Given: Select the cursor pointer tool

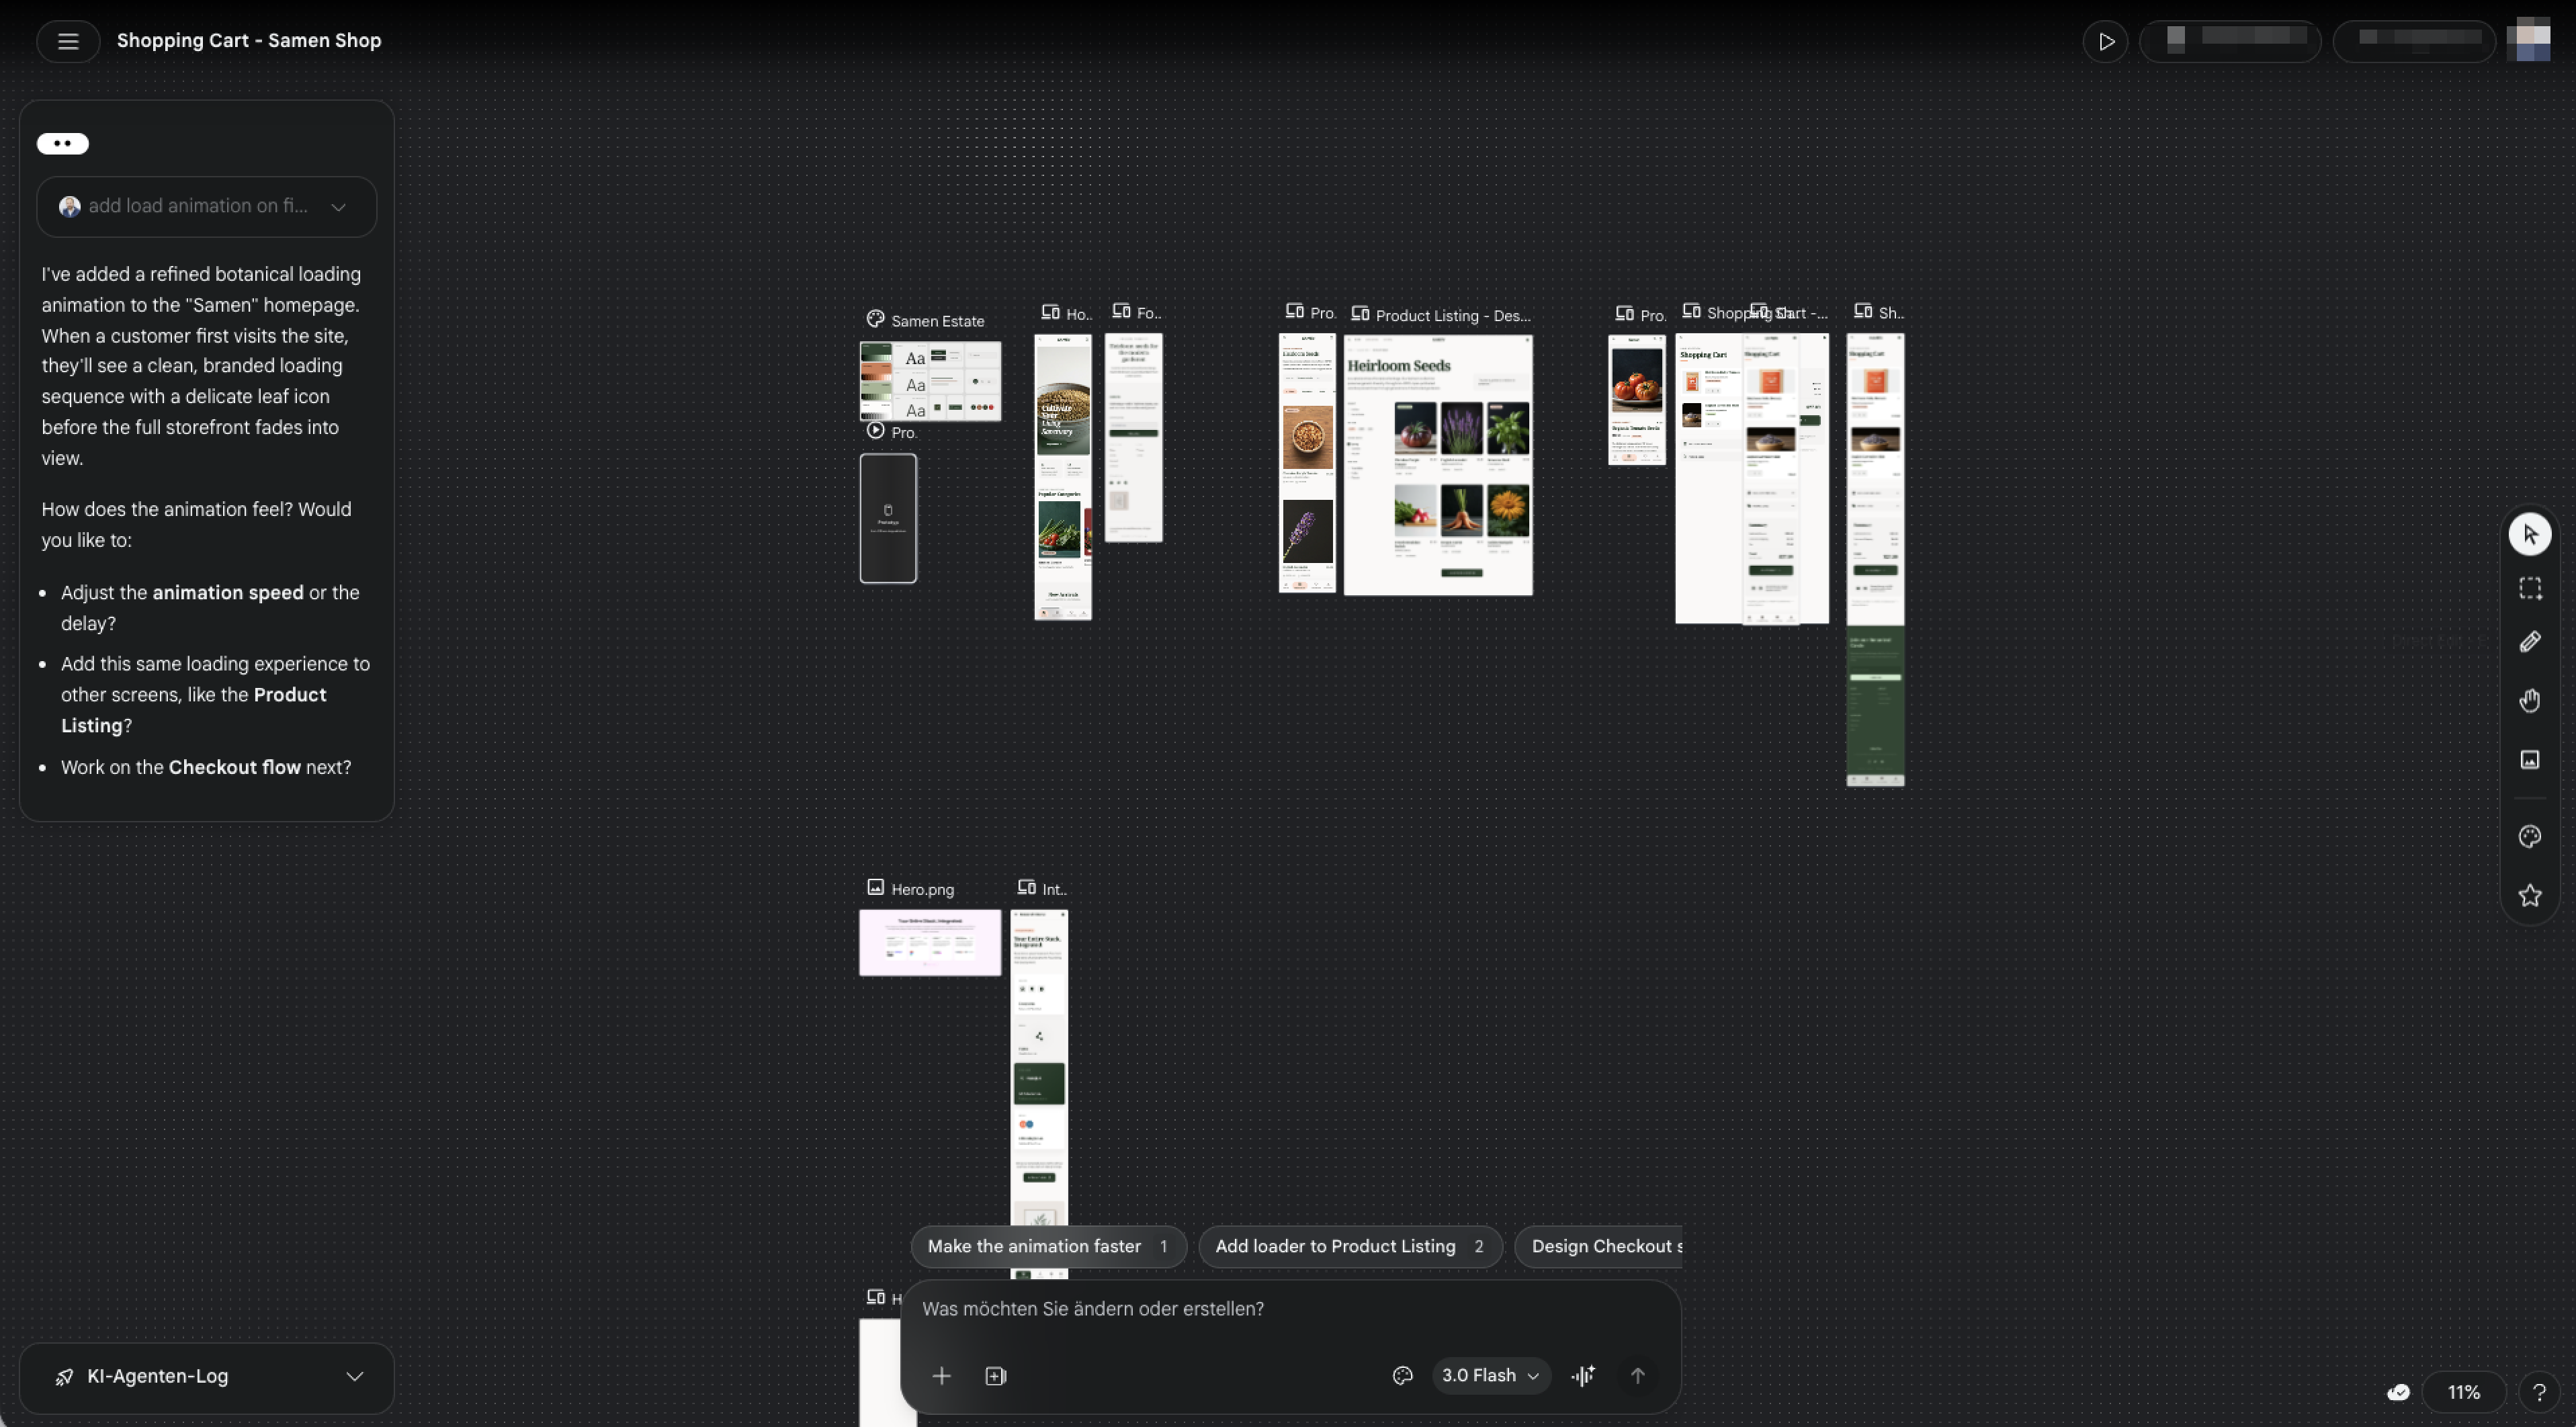Looking at the screenshot, I should tap(2529, 534).
